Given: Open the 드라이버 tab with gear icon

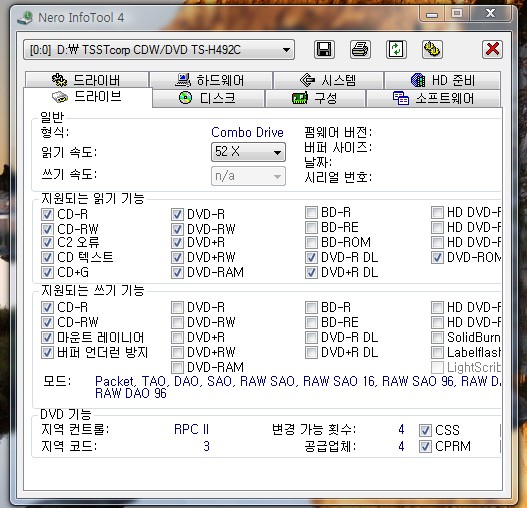Looking at the screenshot, I should tap(87, 80).
